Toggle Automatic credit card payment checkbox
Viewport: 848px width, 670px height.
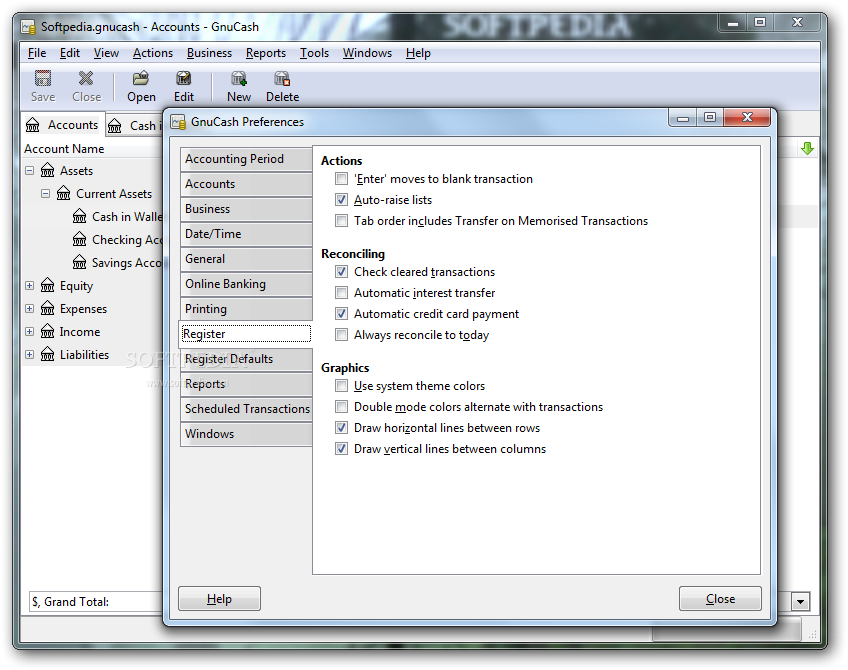click(x=341, y=314)
